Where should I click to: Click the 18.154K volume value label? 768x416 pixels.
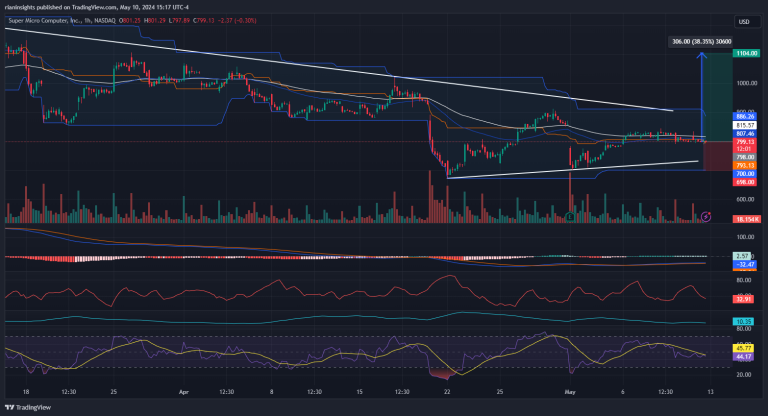(x=744, y=217)
